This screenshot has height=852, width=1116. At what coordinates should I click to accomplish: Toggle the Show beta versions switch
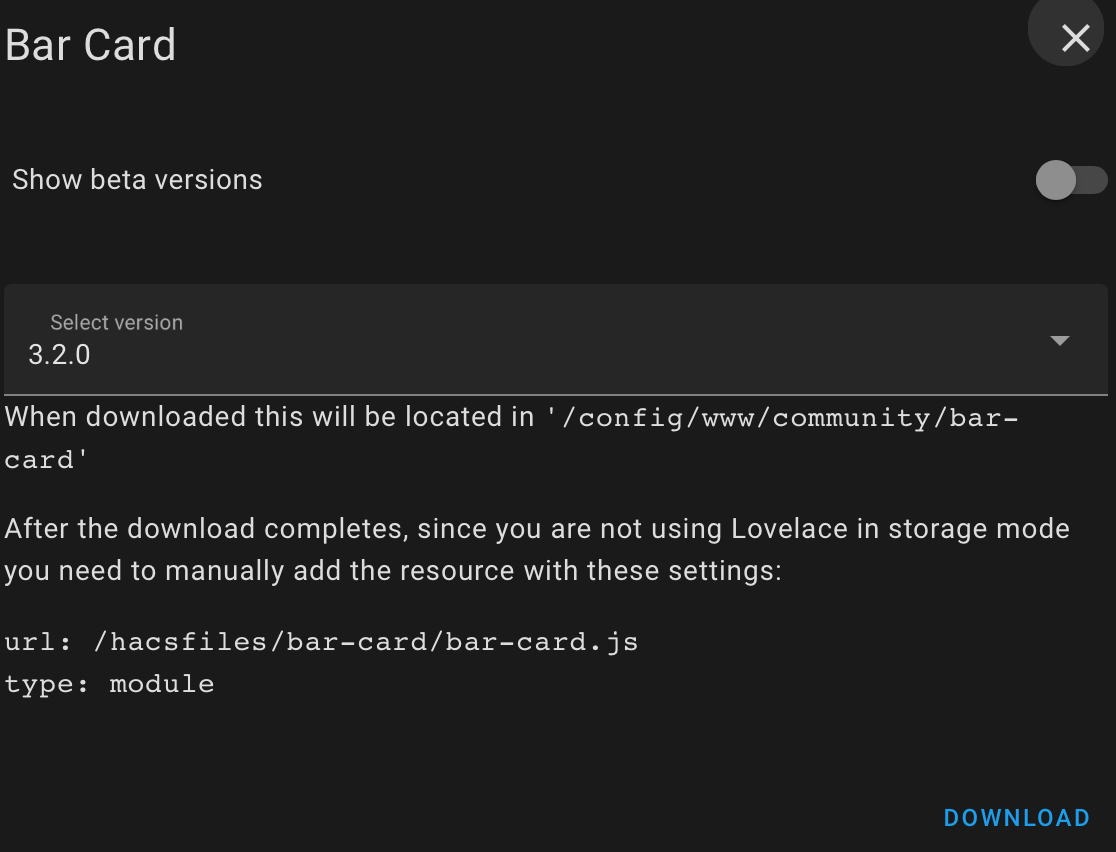pyautogui.click(x=1071, y=181)
